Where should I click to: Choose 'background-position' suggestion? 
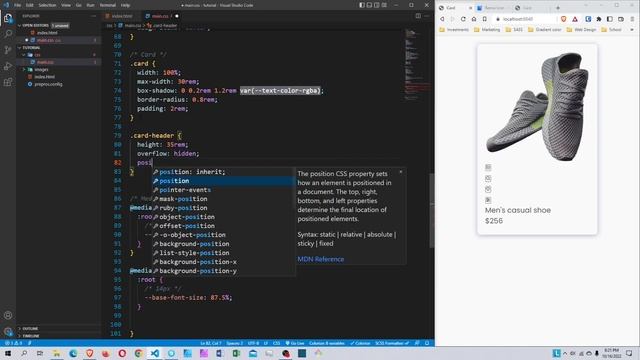[x=223, y=244]
